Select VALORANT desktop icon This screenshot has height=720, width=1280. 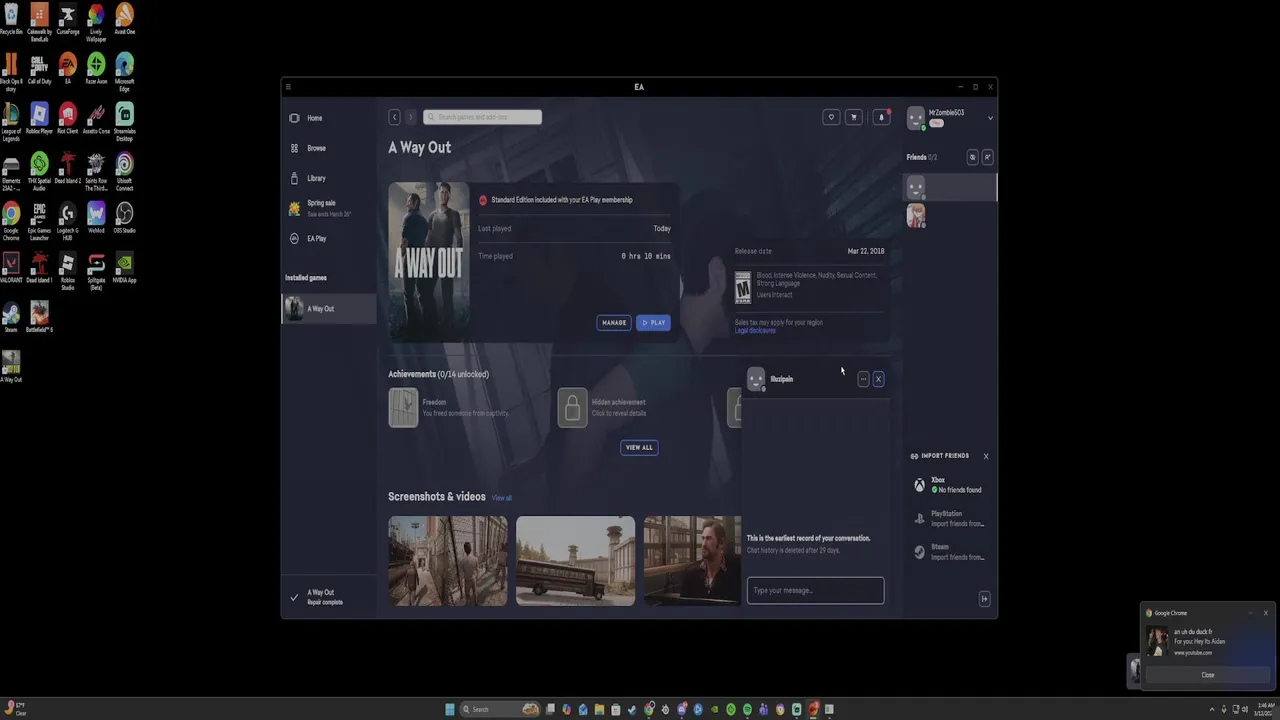pos(11,268)
